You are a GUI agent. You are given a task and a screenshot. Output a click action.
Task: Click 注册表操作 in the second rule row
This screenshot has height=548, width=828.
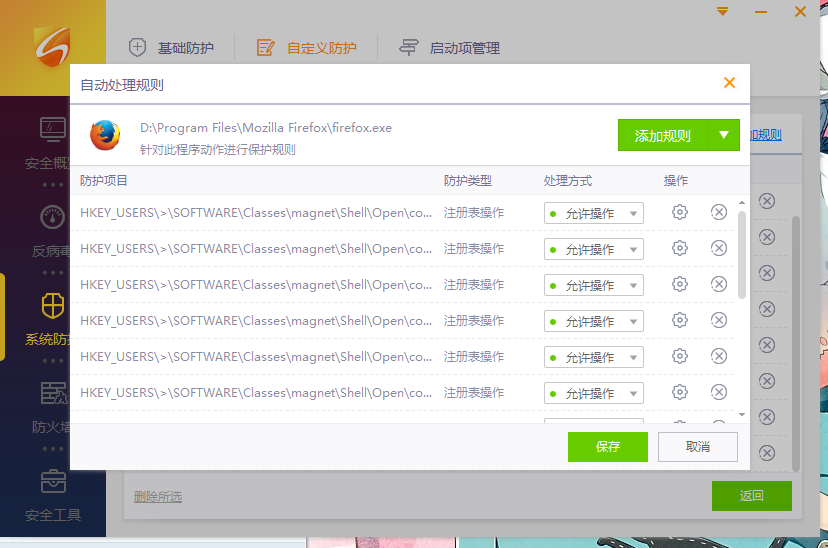(474, 249)
